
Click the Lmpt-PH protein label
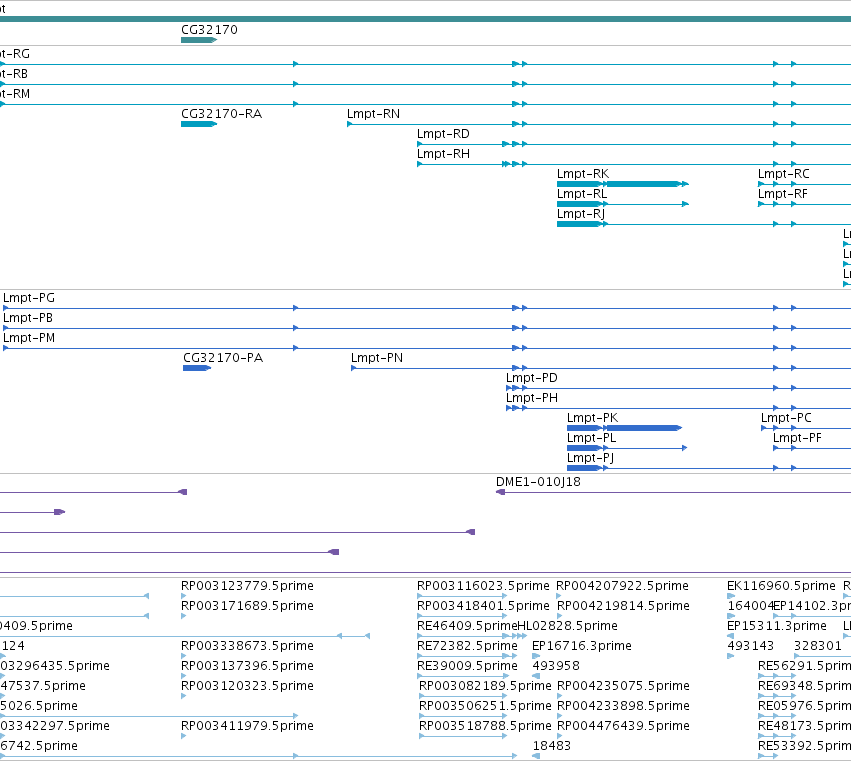point(532,398)
